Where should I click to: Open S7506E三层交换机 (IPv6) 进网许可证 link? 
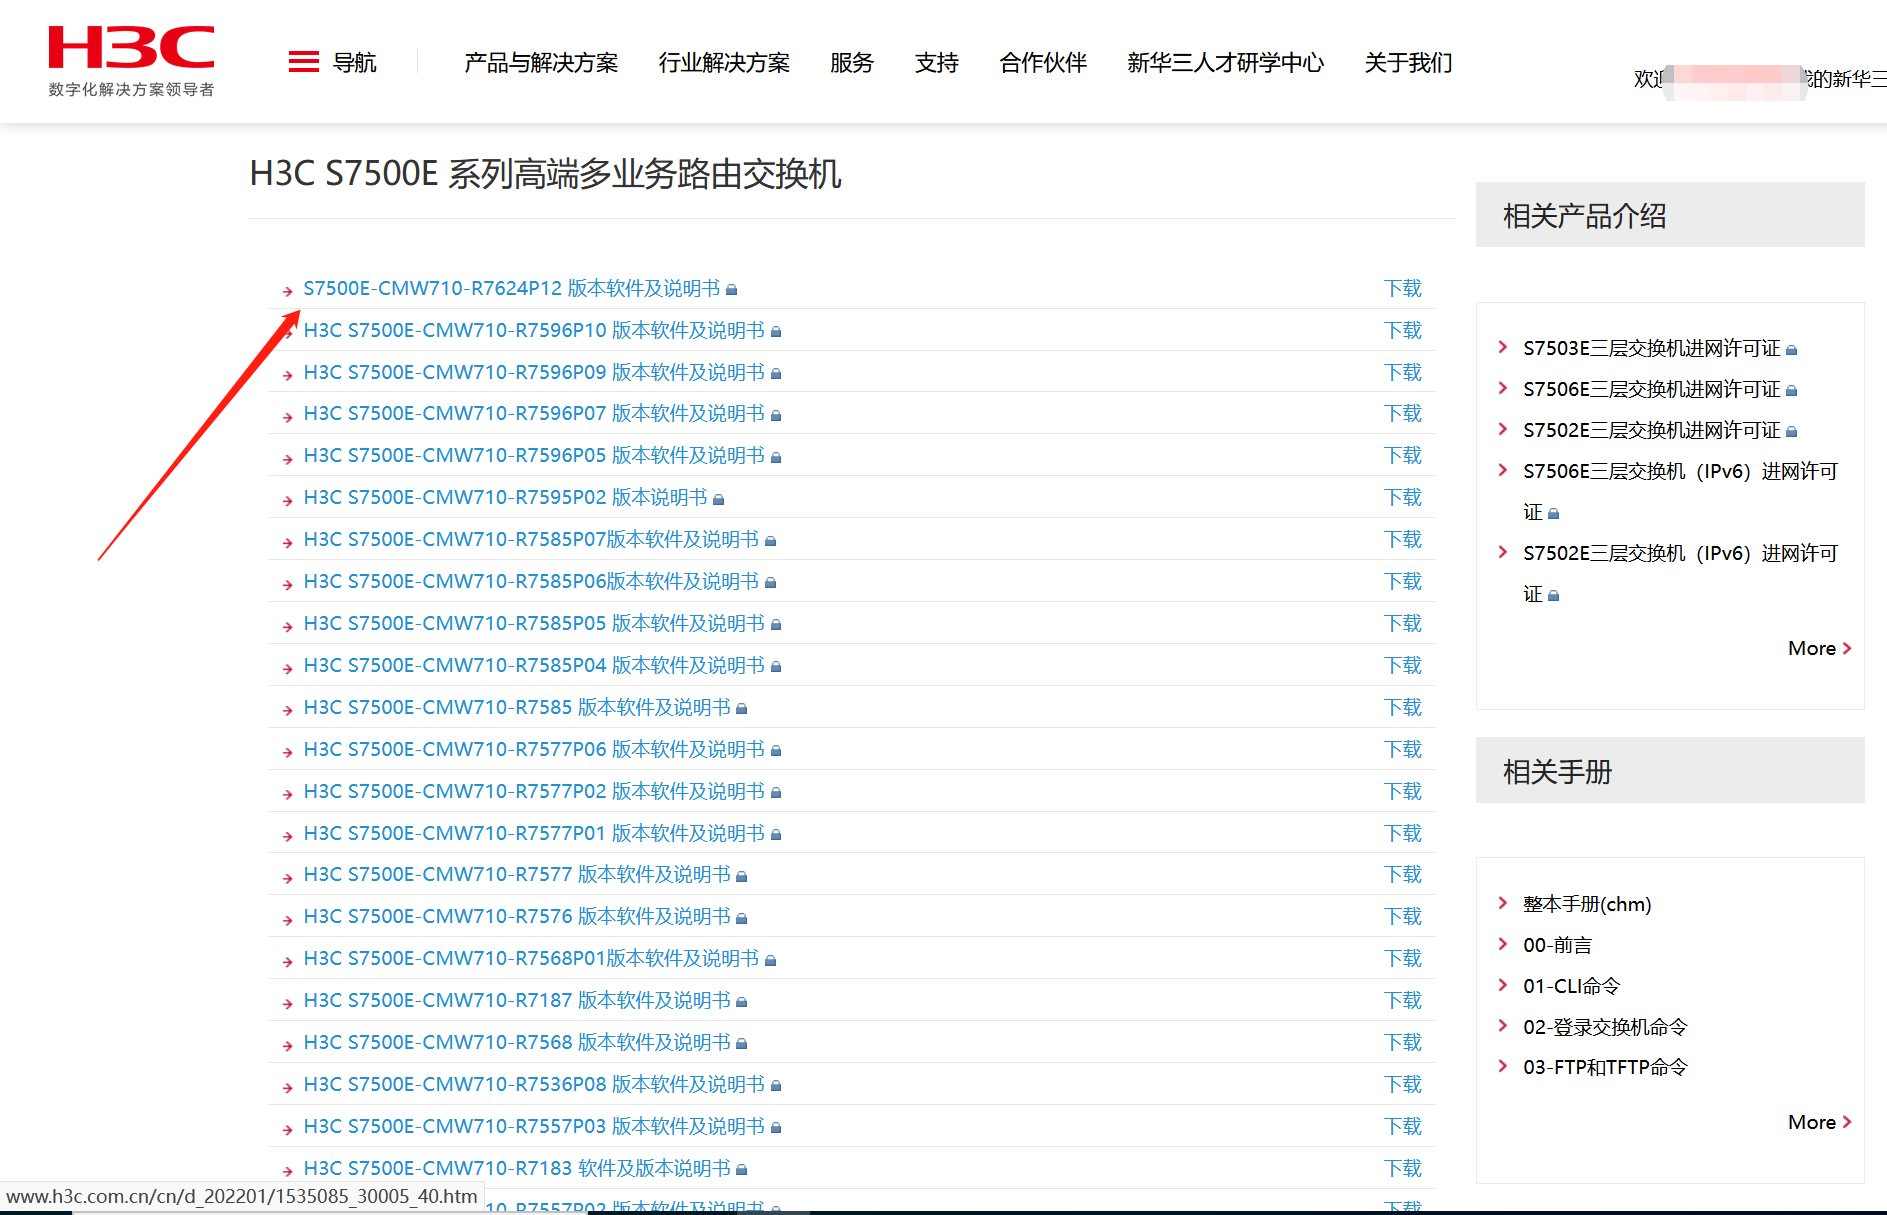(1681, 492)
